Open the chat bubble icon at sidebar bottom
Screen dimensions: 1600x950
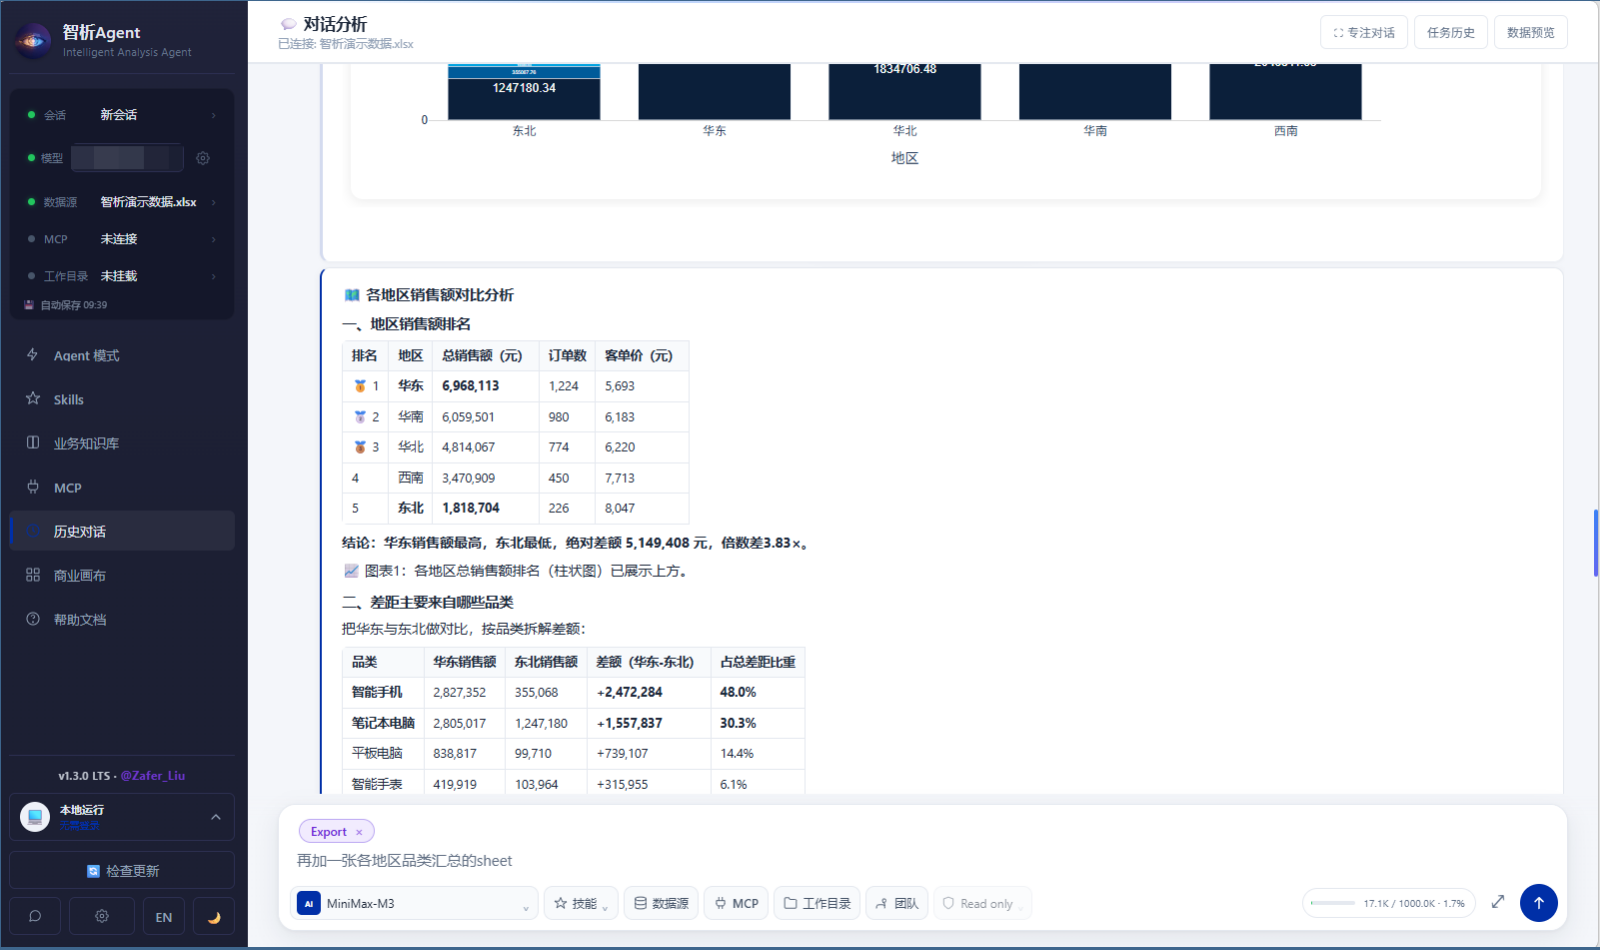(35, 916)
